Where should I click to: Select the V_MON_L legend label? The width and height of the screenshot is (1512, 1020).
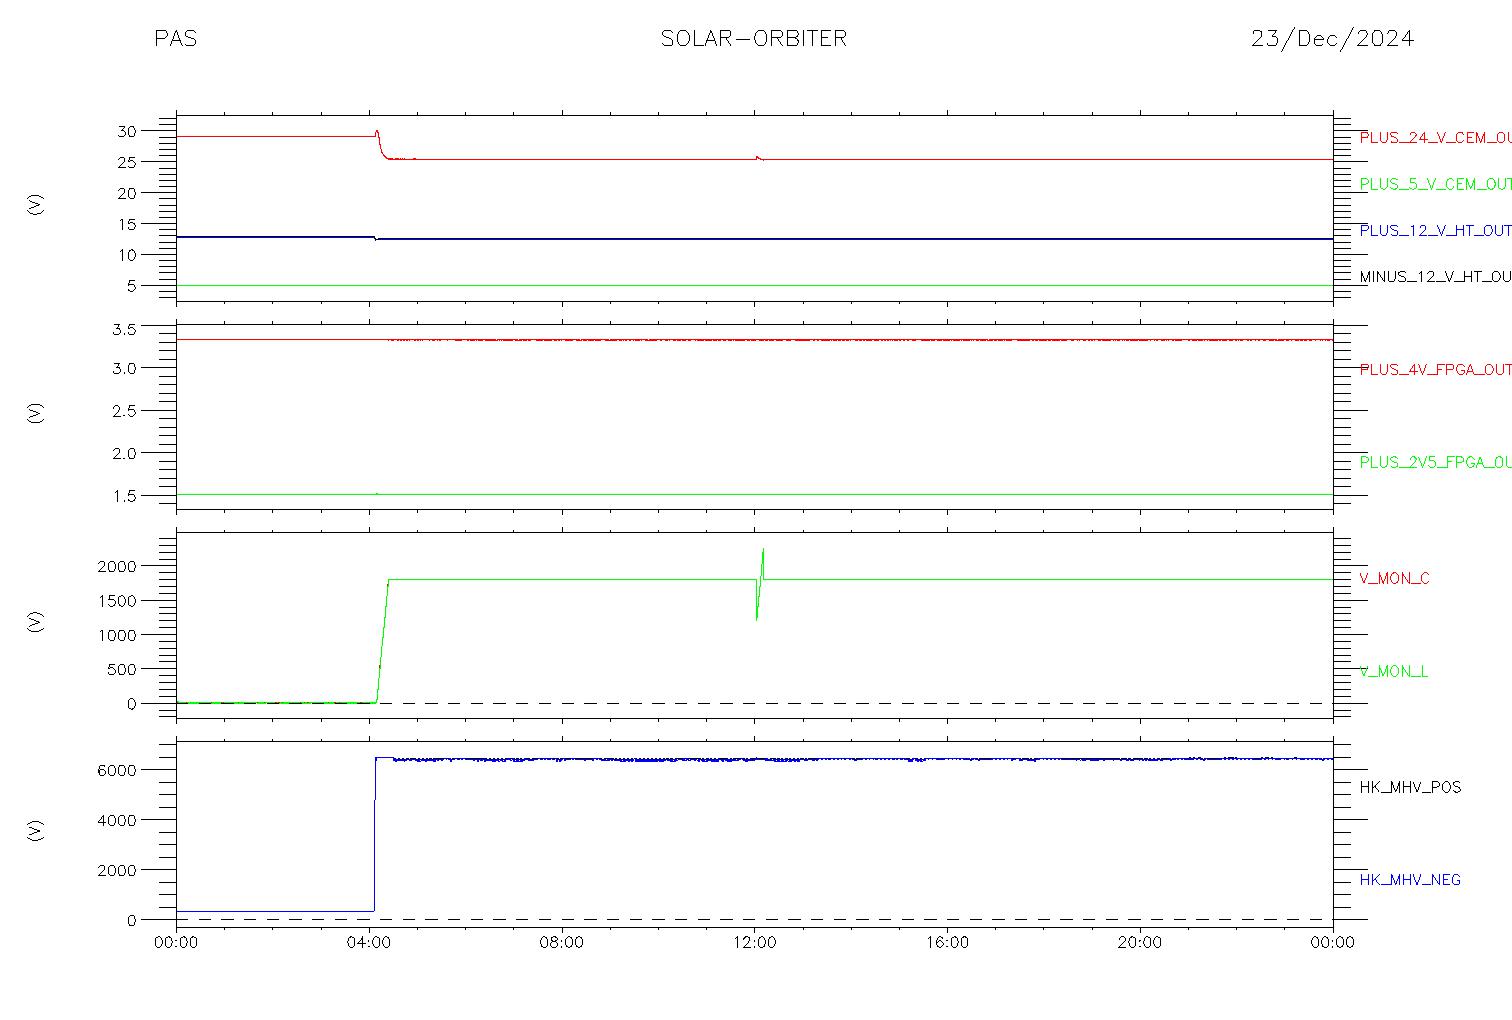(x=1393, y=672)
